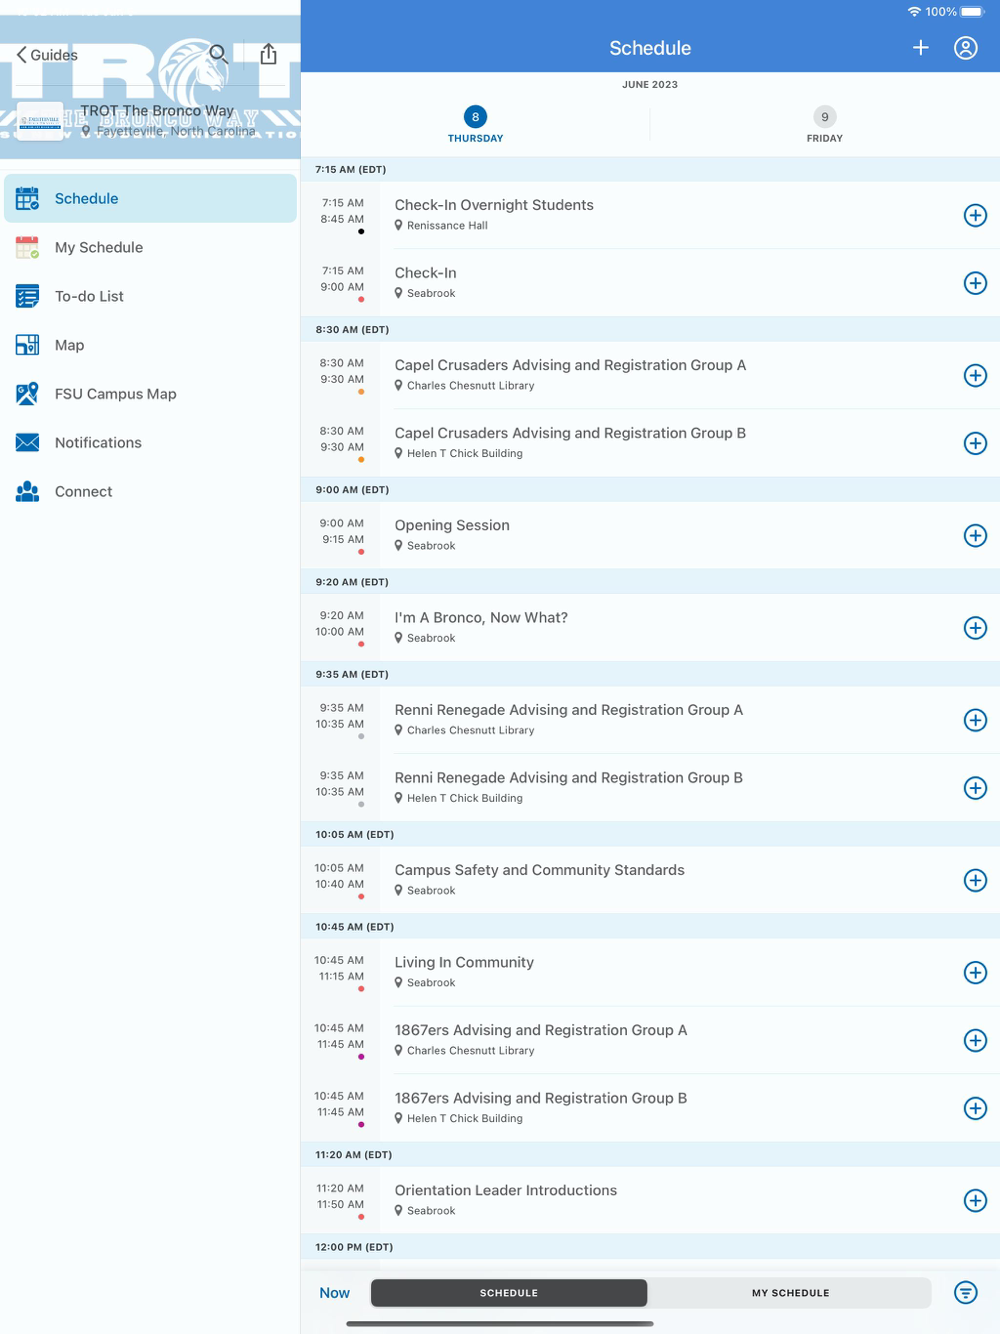
Task: Open Orientation Leader Introductions details
Action: coord(650,1200)
